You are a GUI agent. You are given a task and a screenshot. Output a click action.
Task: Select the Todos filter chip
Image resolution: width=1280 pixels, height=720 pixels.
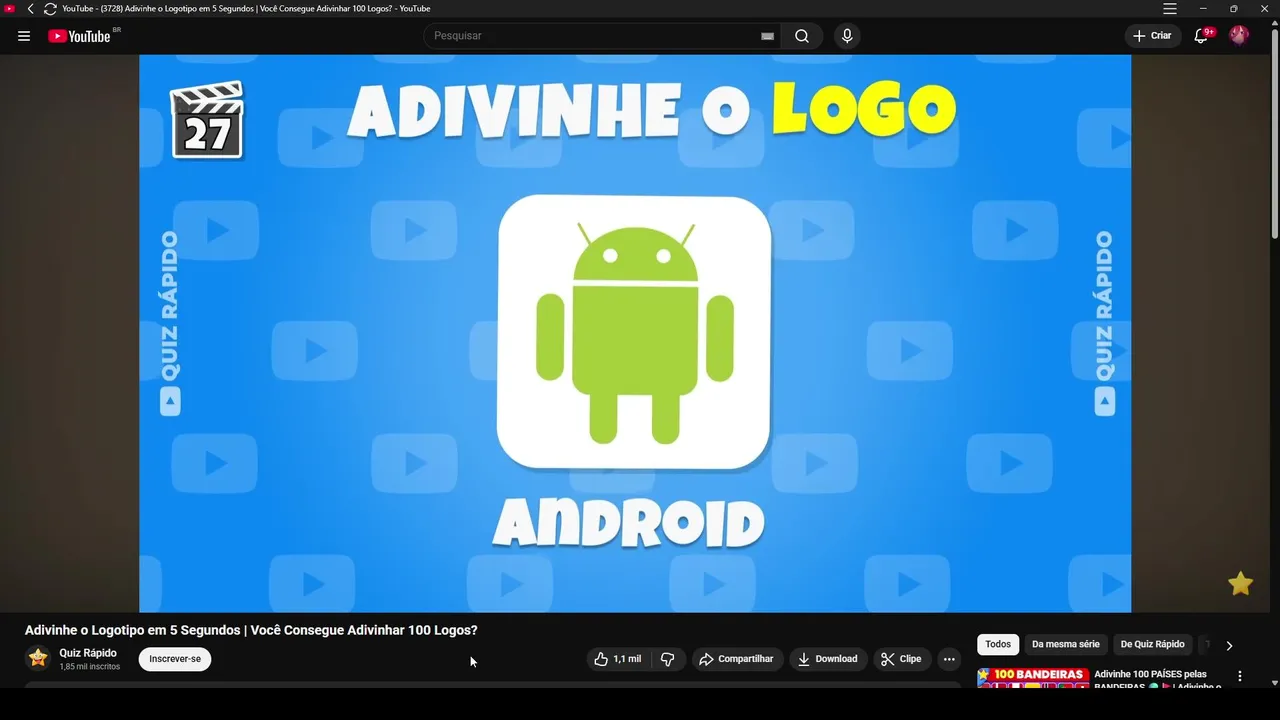click(998, 645)
